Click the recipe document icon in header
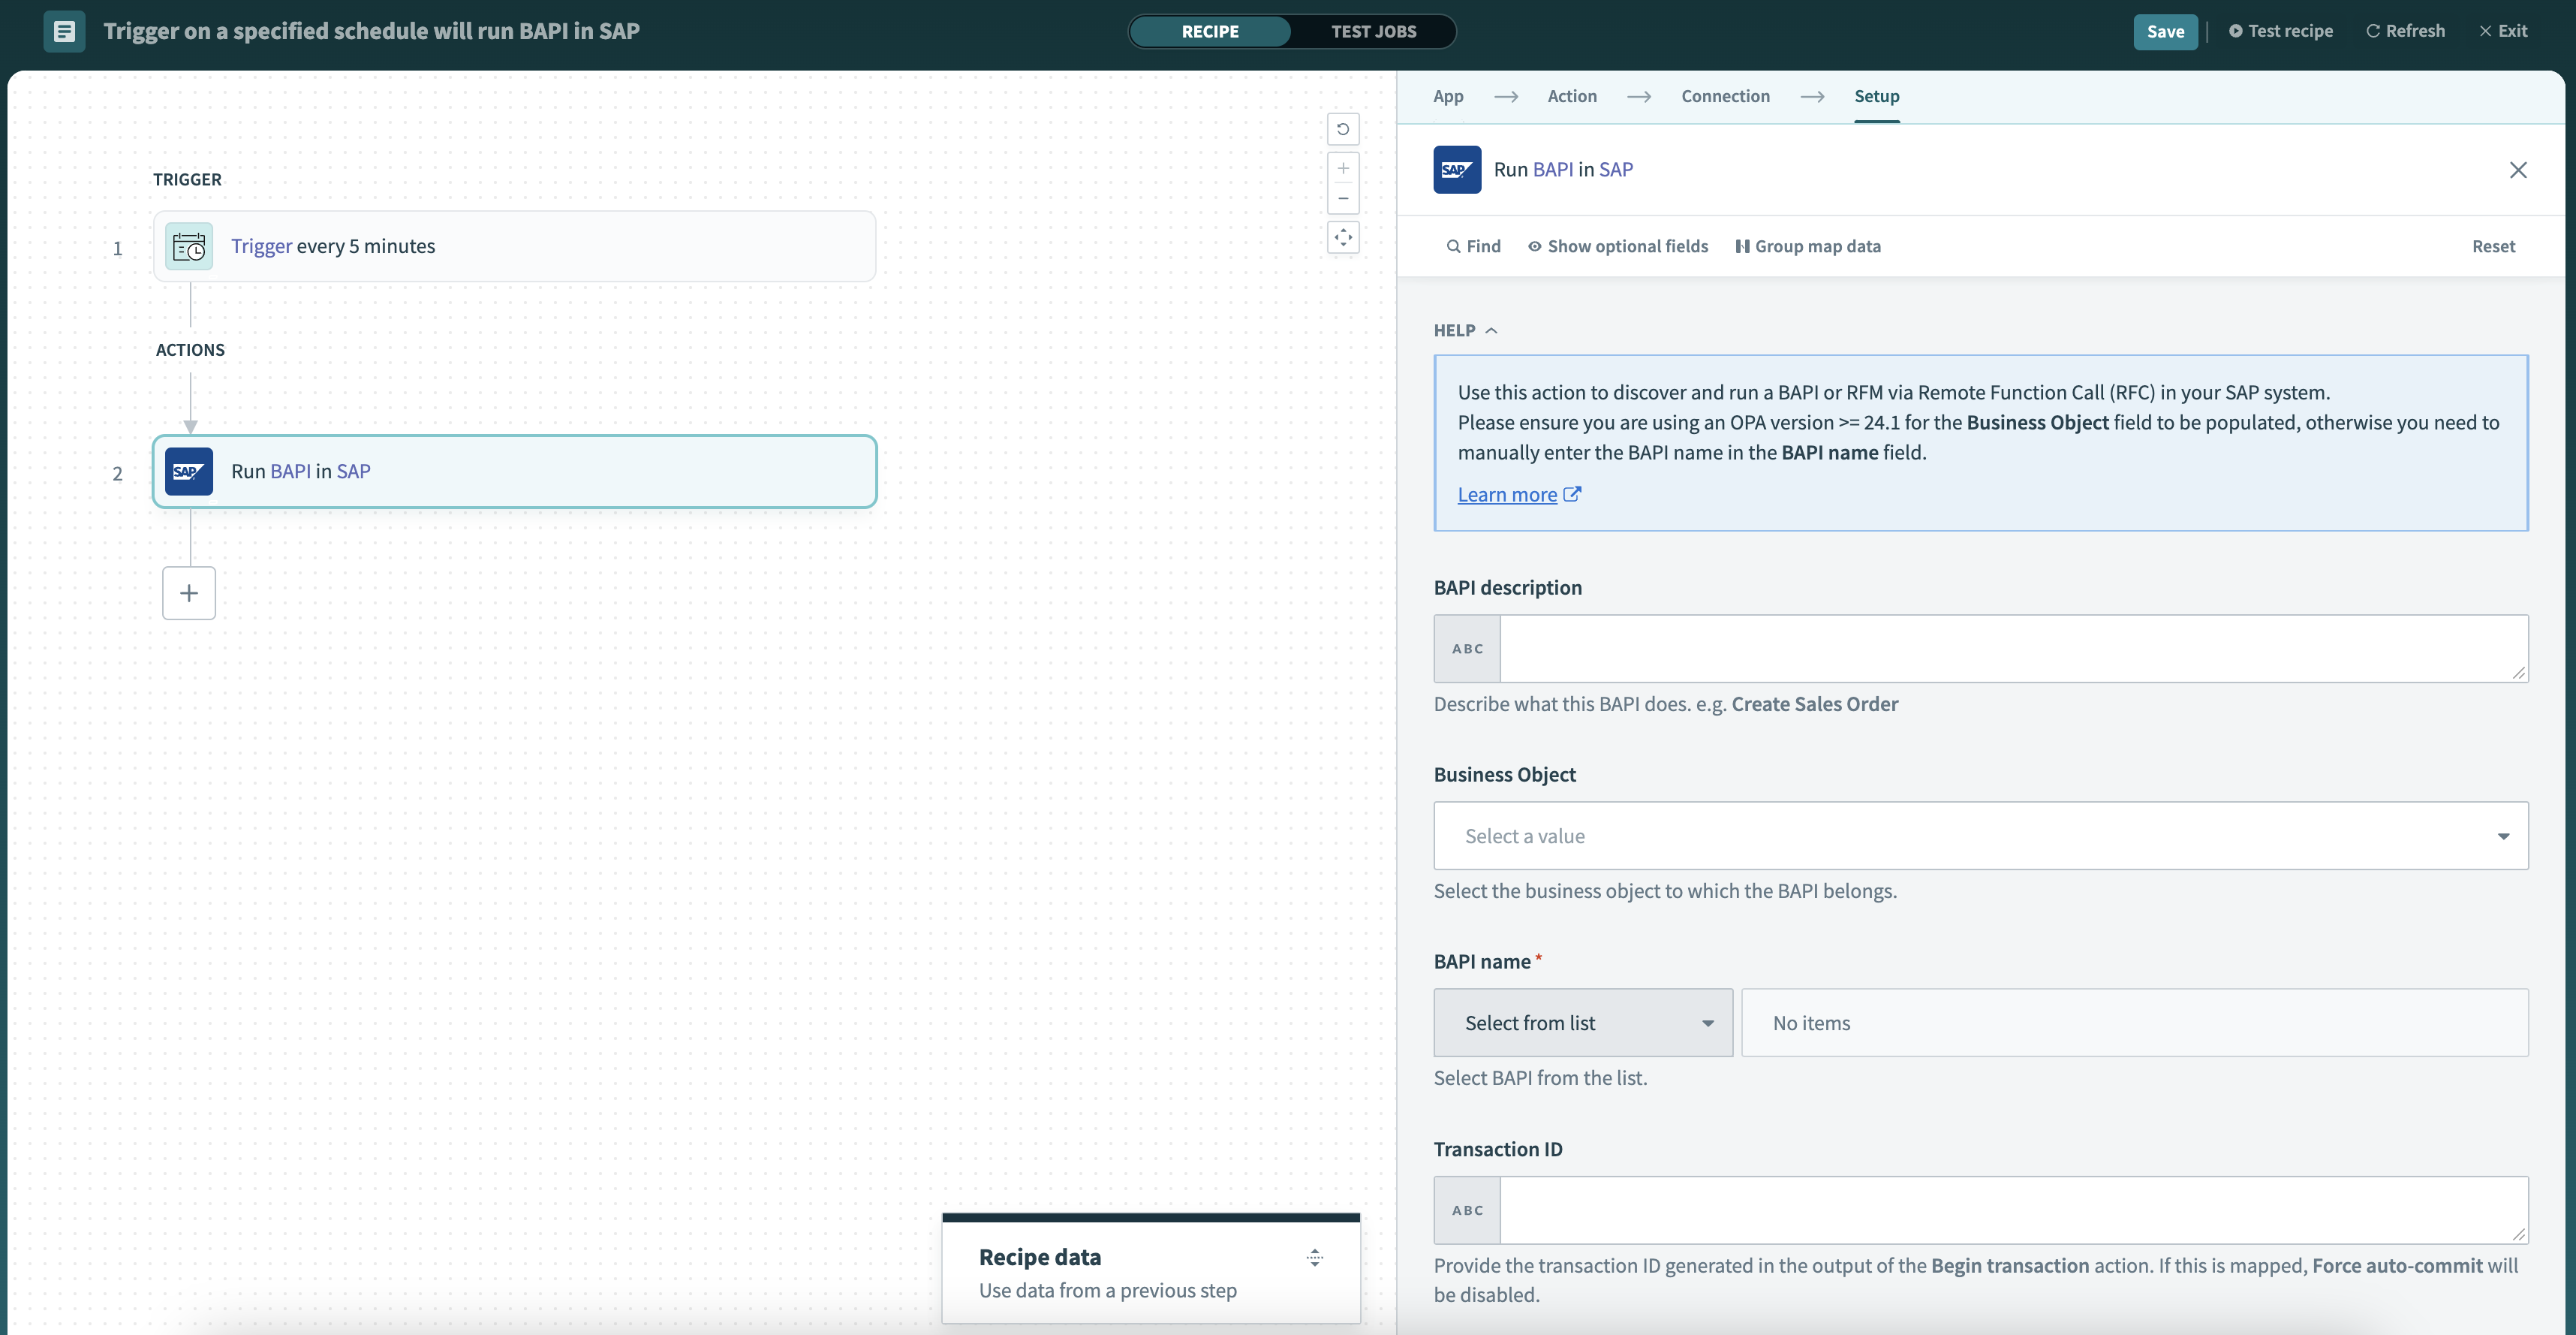This screenshot has width=2576, height=1335. (64, 31)
